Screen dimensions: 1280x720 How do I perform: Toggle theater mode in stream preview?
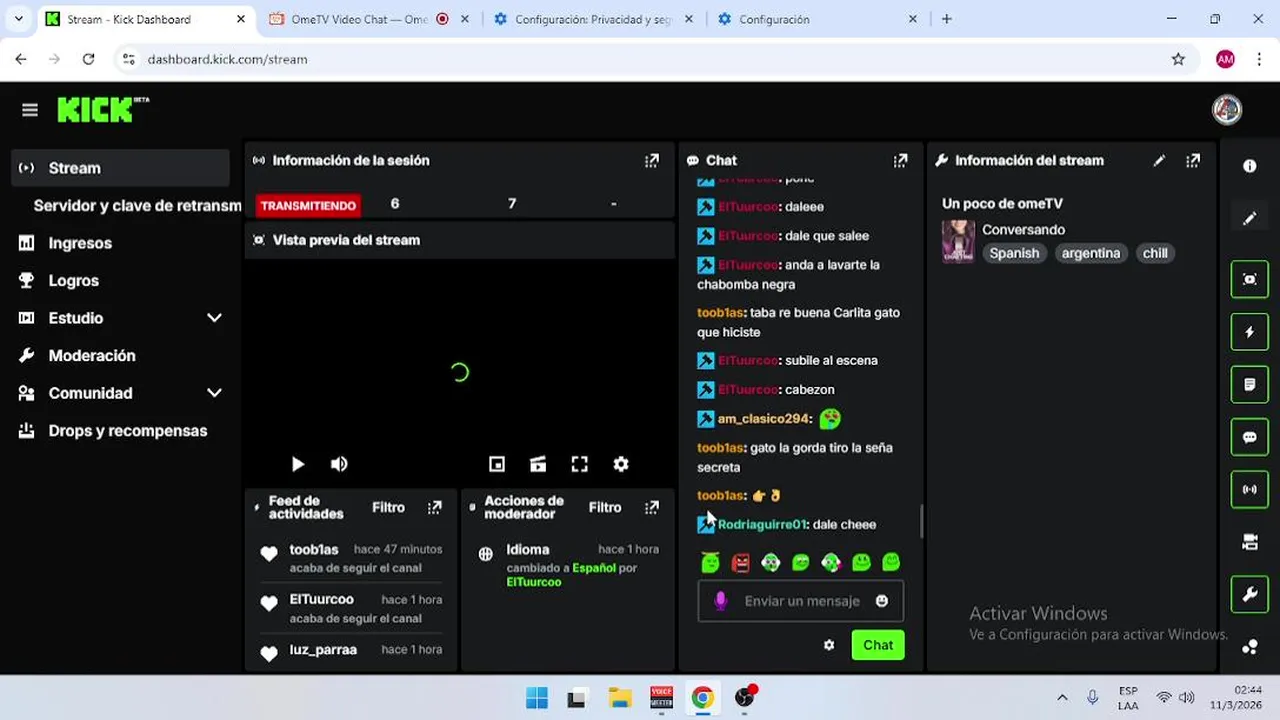(x=538, y=464)
